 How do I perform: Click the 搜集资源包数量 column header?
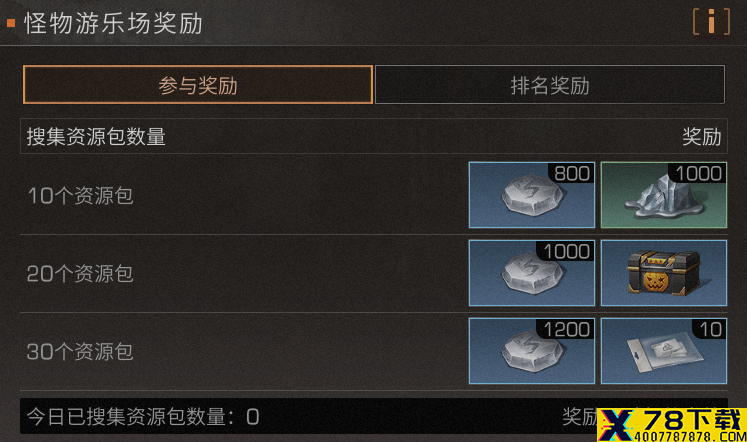coord(96,137)
